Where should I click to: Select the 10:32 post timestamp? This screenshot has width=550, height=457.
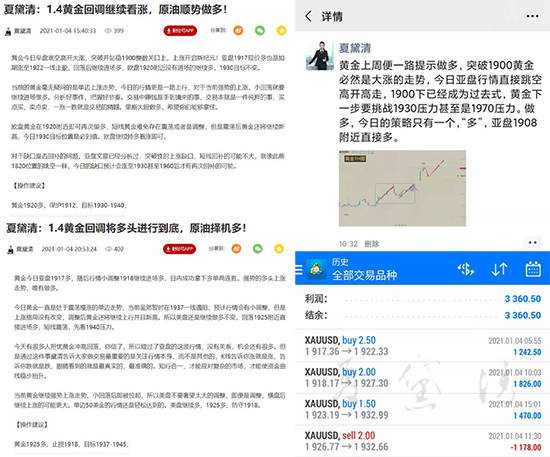348,244
